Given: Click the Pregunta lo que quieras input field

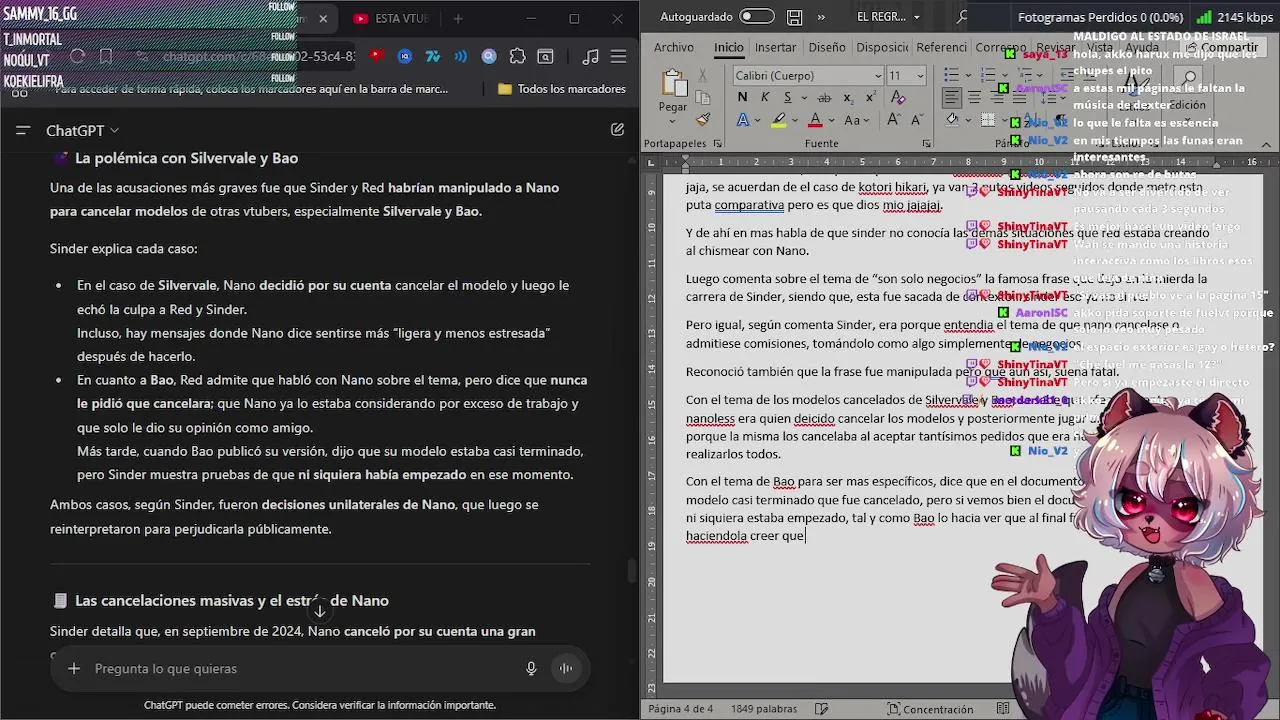Looking at the screenshot, I should click(300, 668).
